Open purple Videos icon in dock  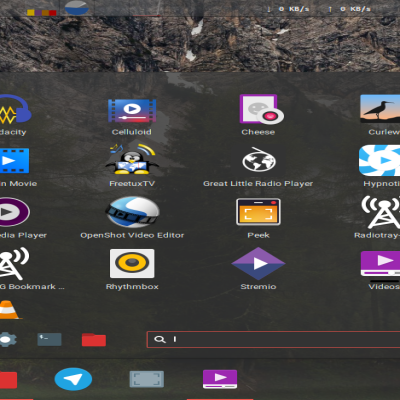(x=220, y=379)
